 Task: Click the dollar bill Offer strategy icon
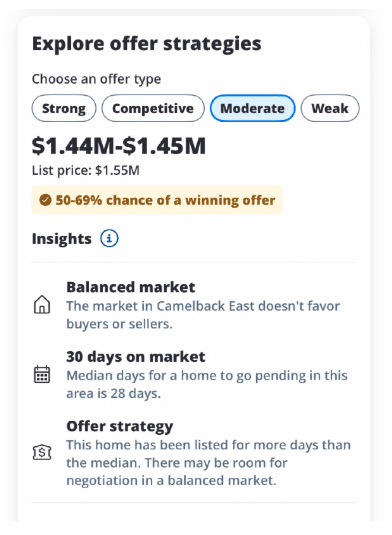pyautogui.click(x=42, y=453)
